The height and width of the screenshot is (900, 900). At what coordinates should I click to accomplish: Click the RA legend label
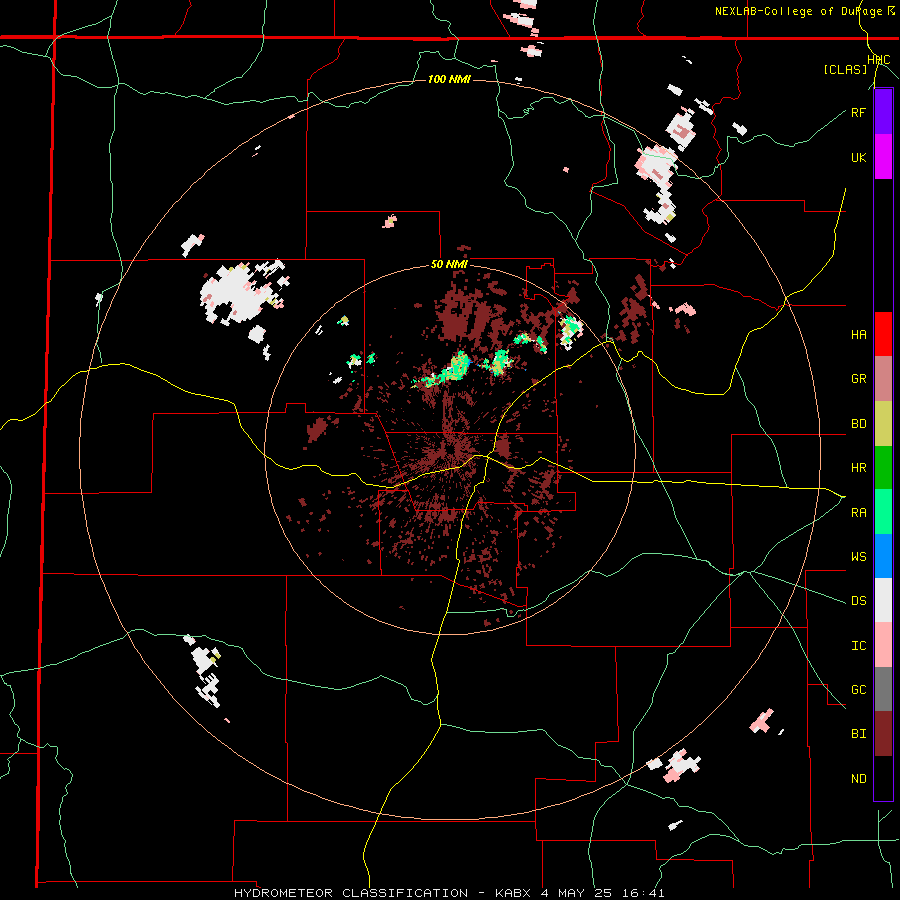pos(858,513)
